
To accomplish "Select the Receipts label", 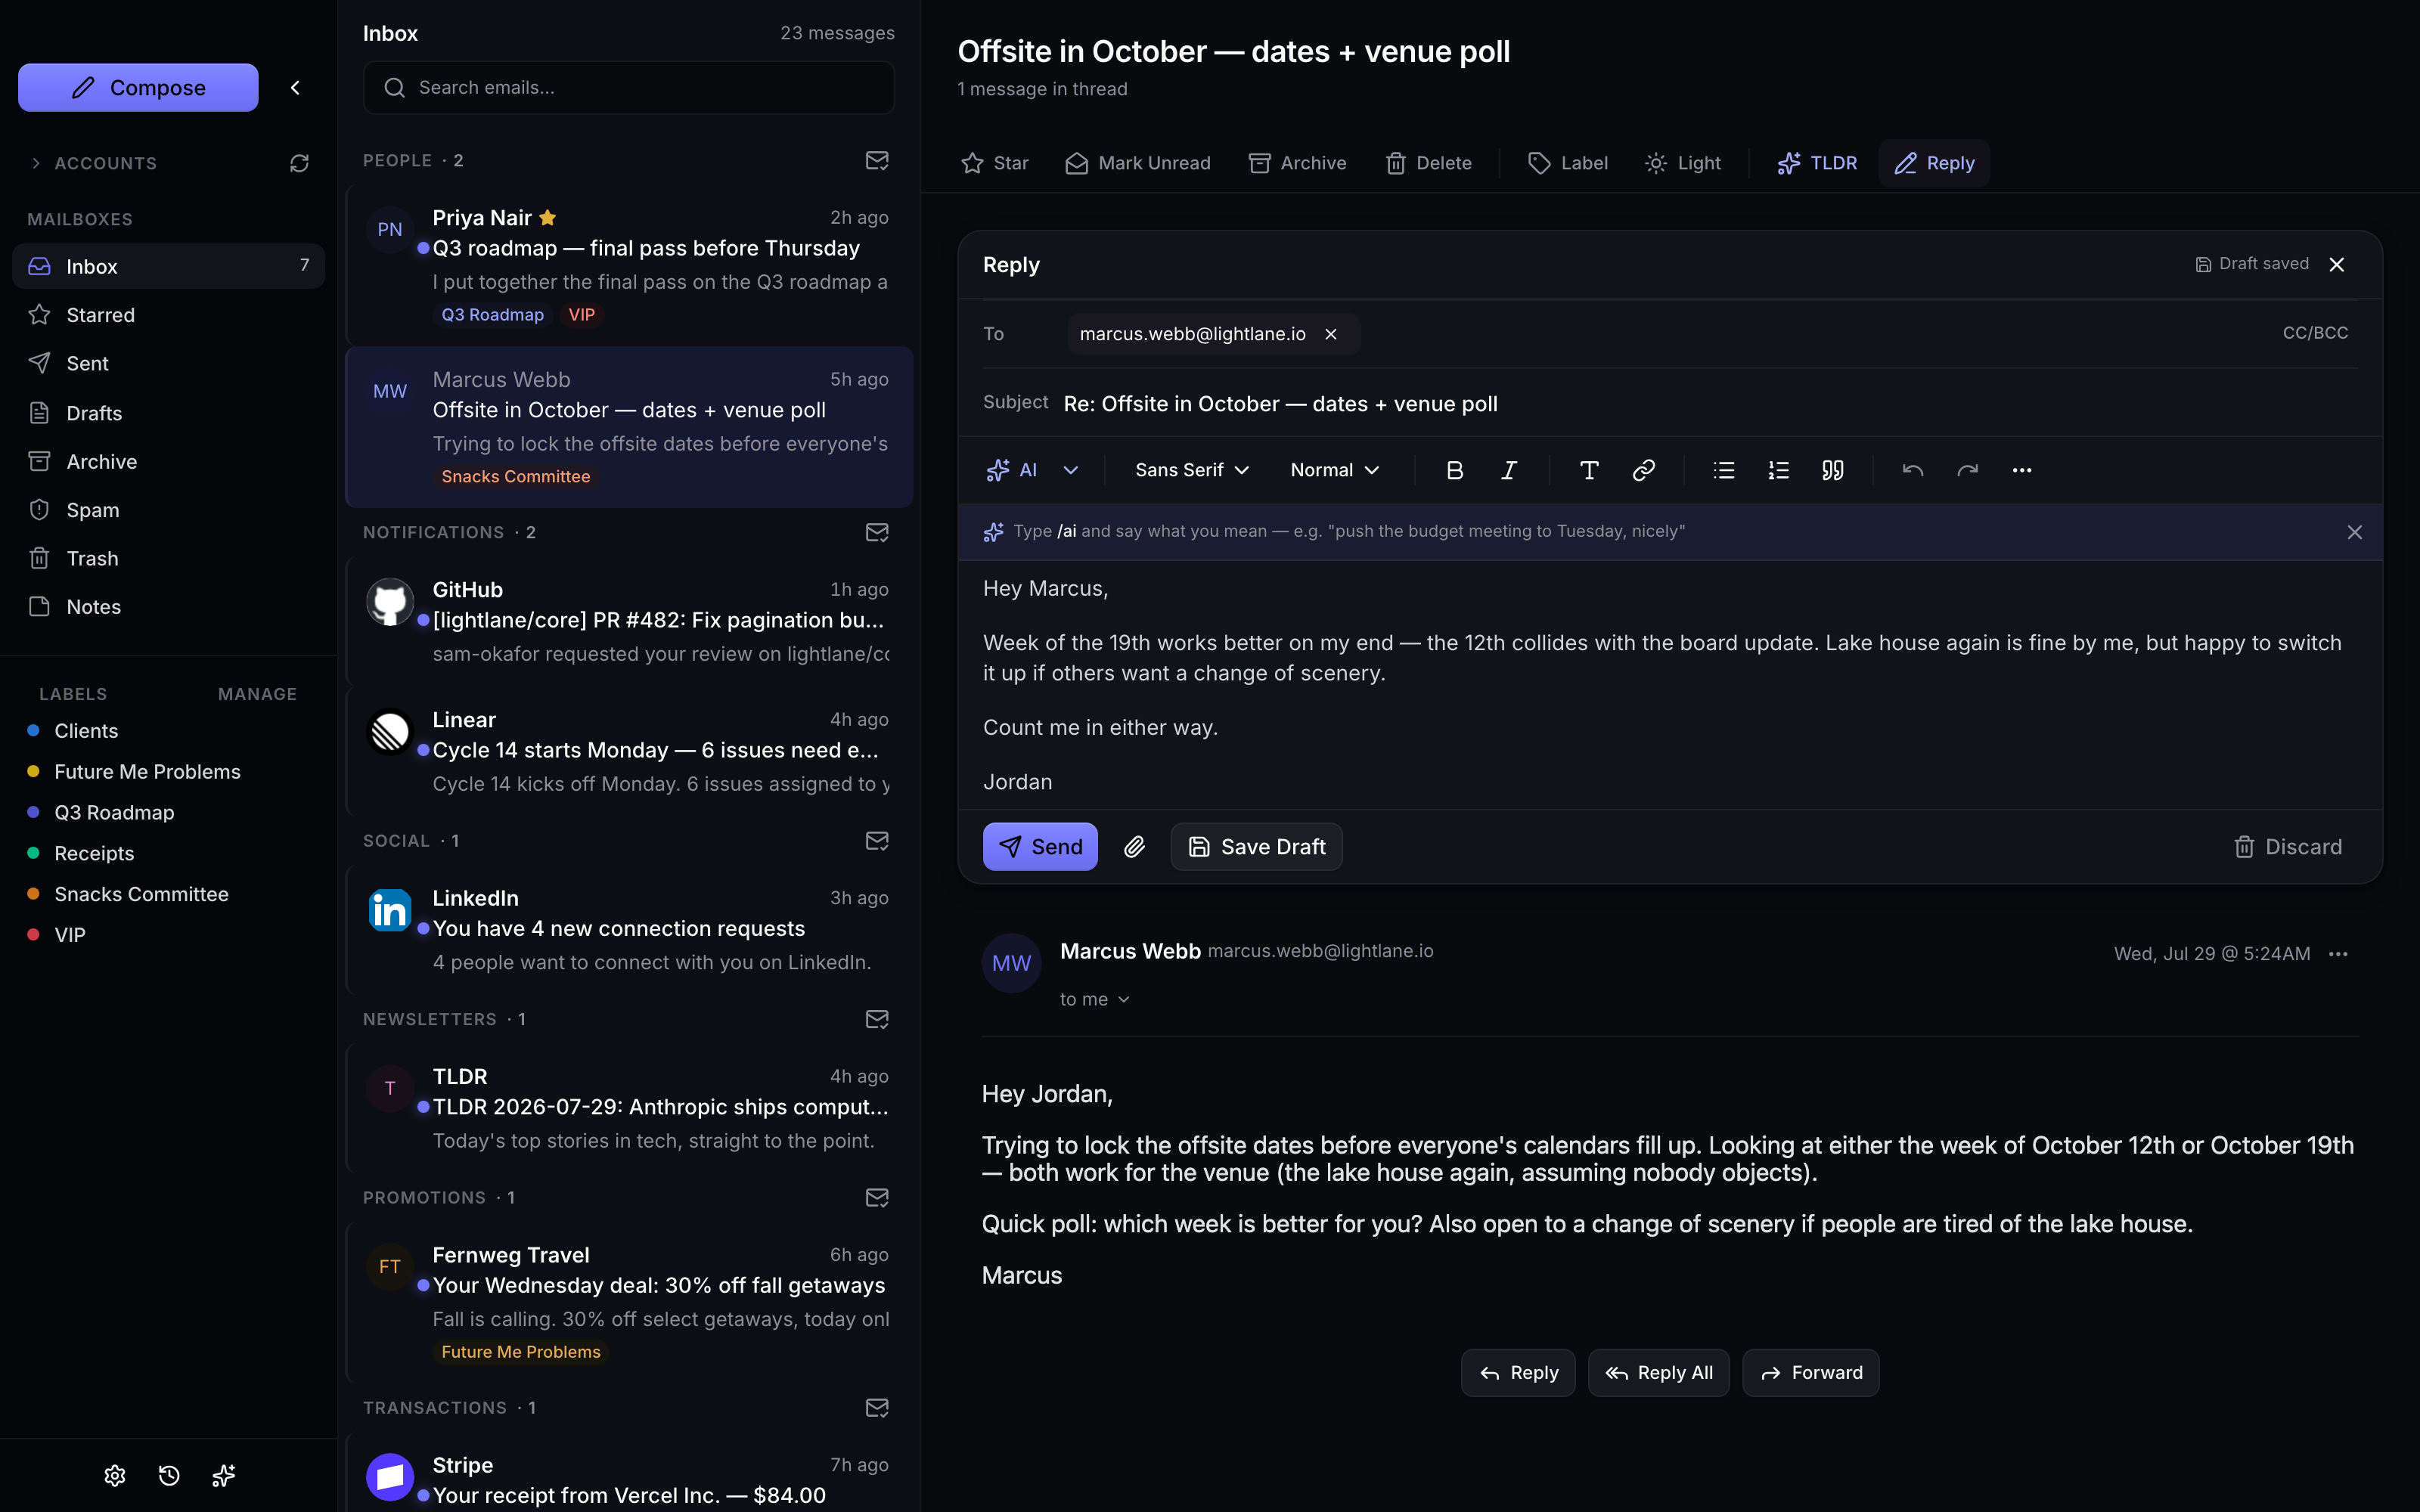I will [x=94, y=853].
